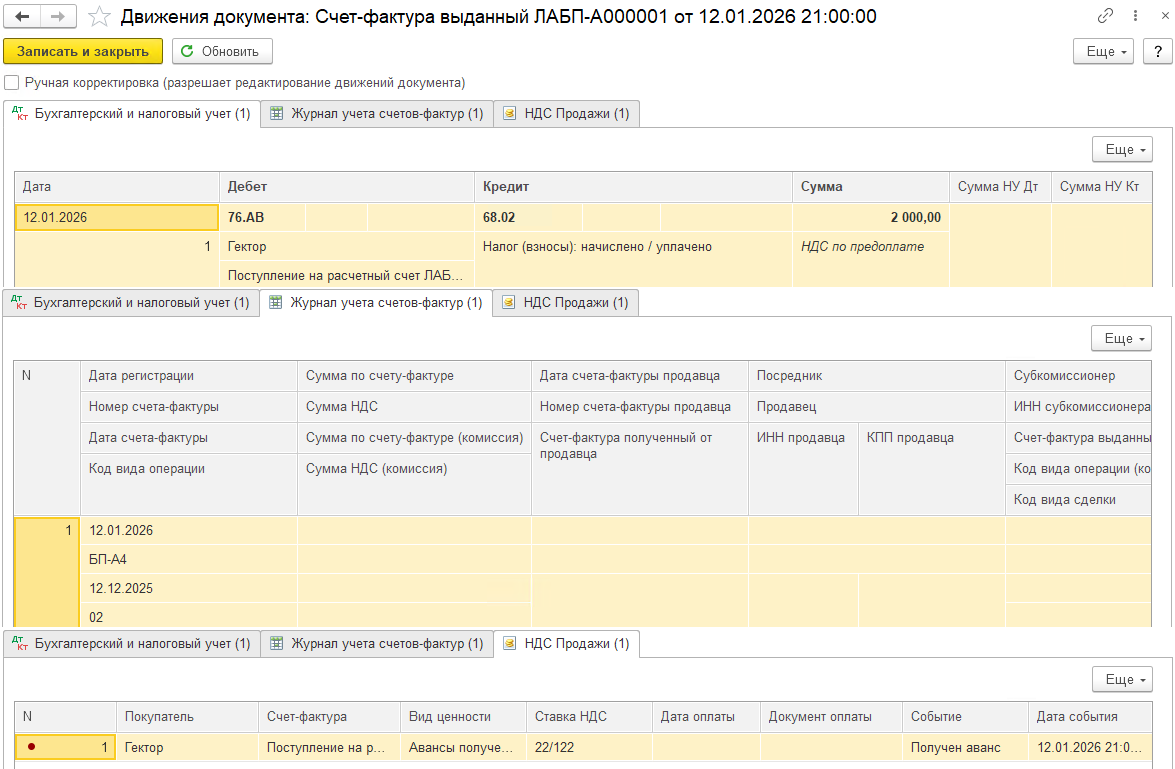Add document to favorites with star icon

pos(99,17)
